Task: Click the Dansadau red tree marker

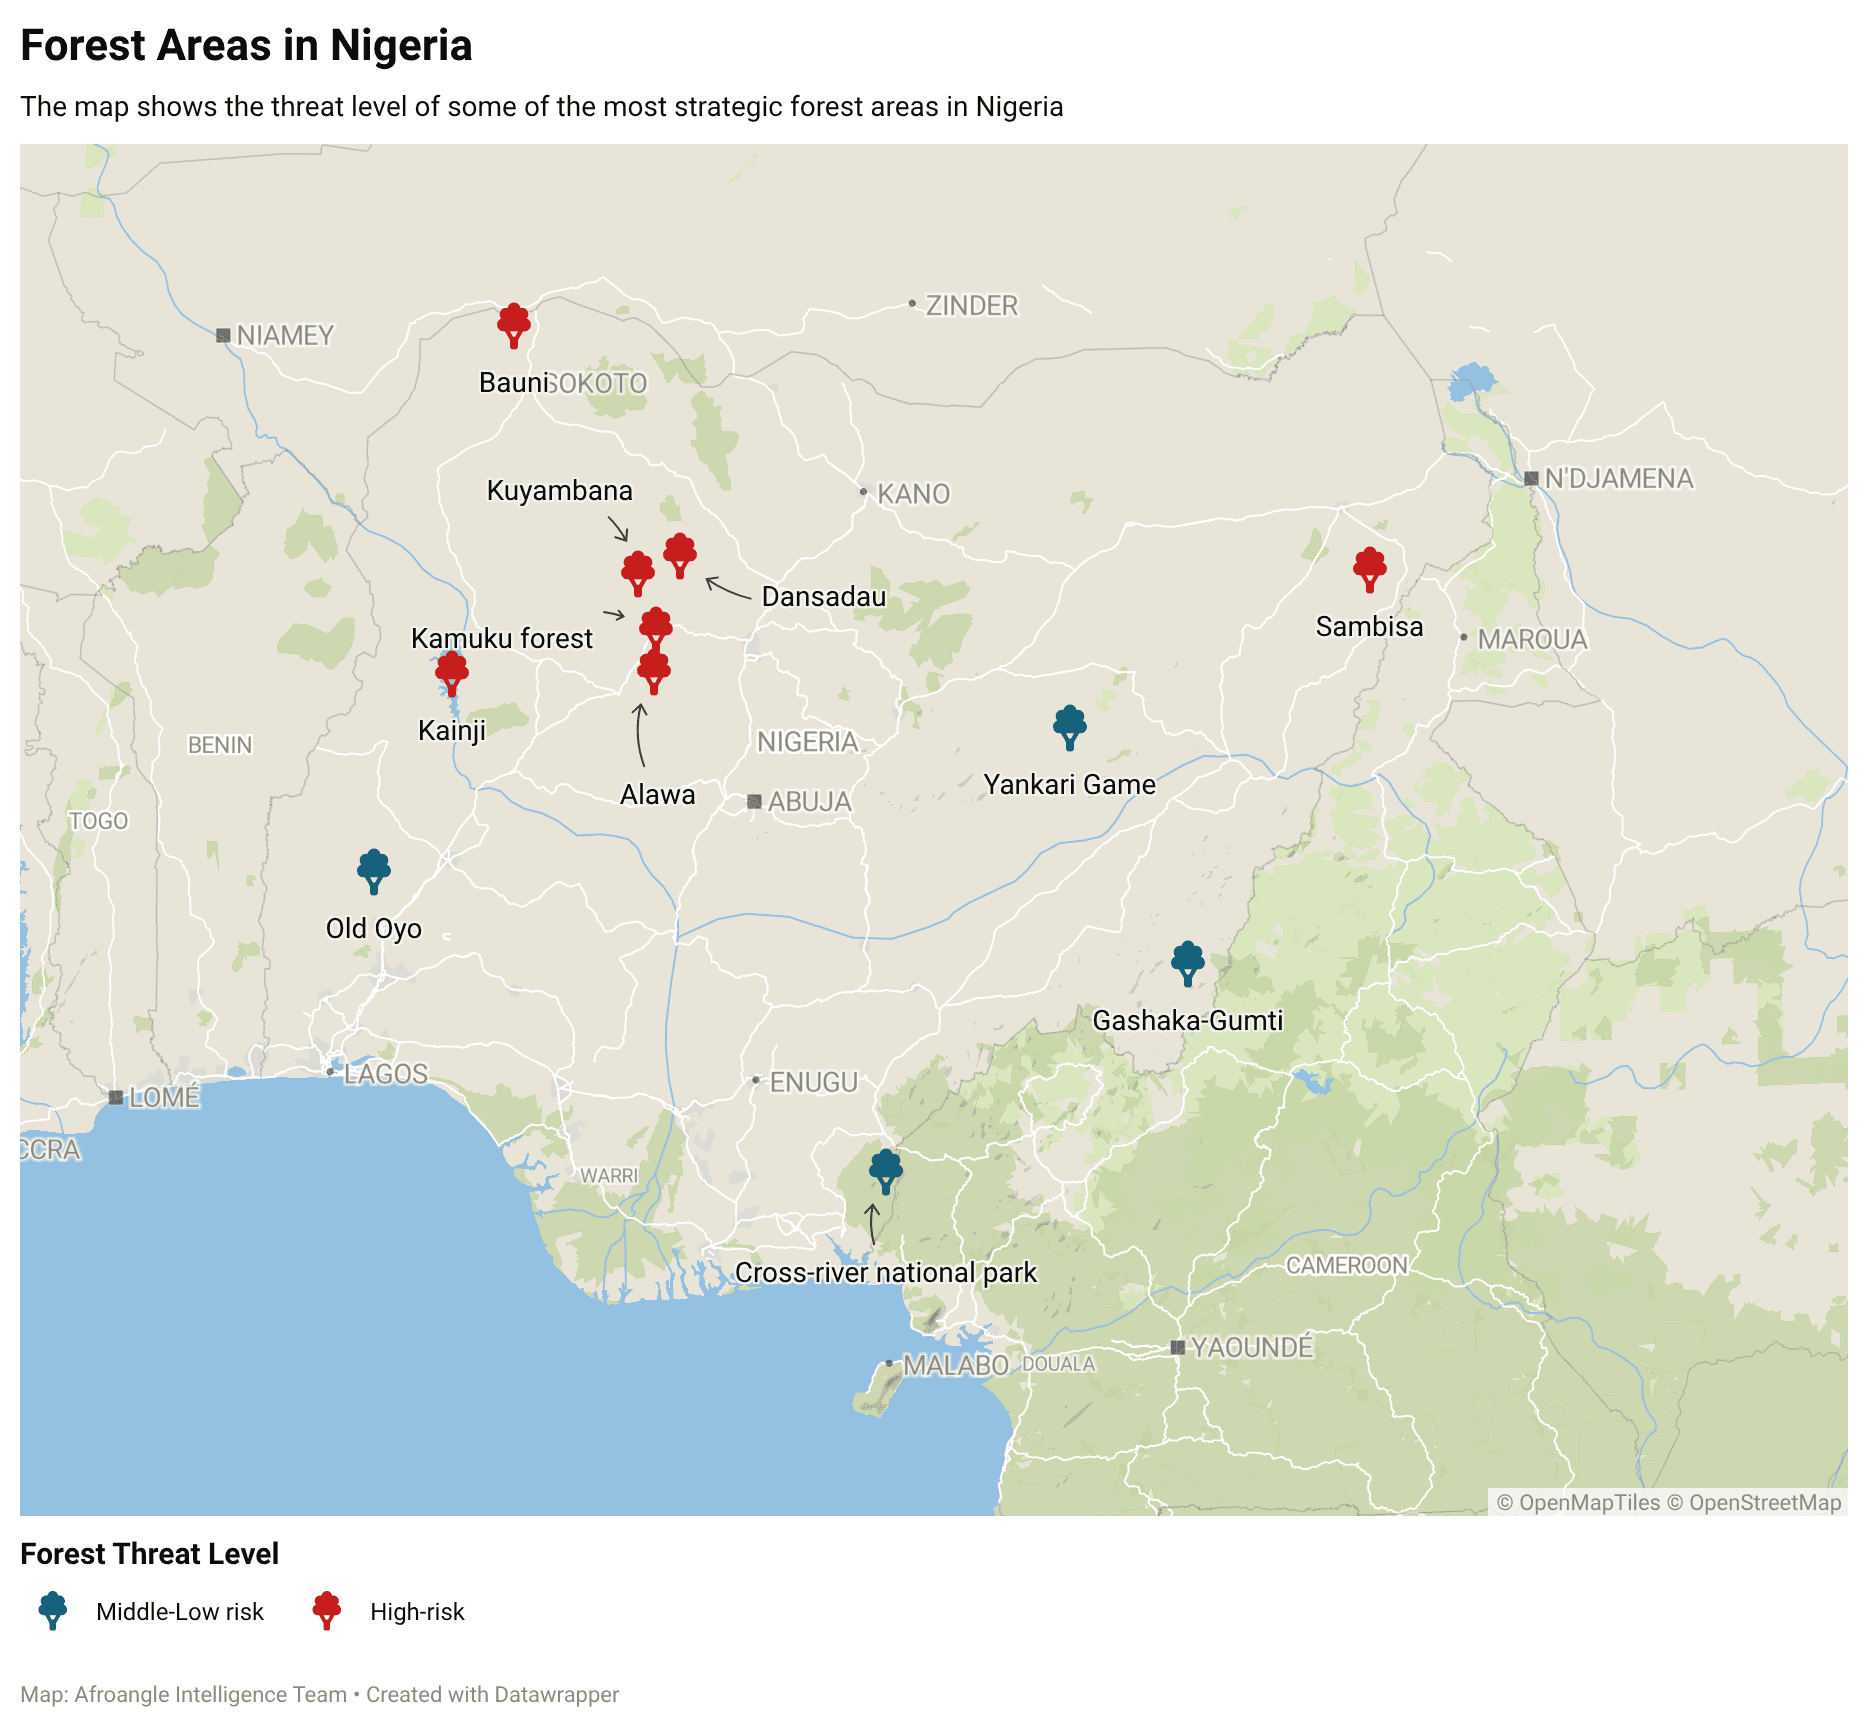Action: tap(680, 556)
